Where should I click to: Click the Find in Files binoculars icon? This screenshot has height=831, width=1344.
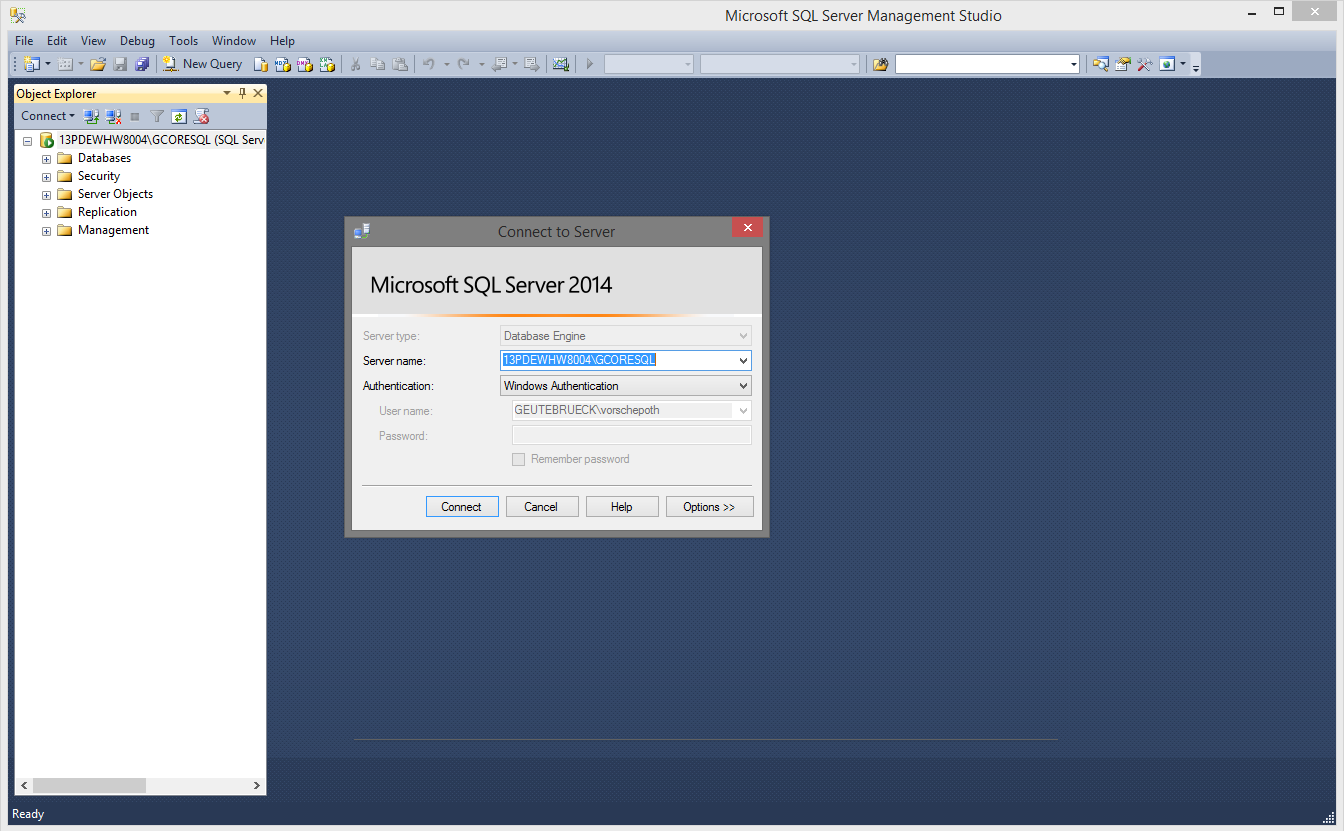(x=880, y=64)
